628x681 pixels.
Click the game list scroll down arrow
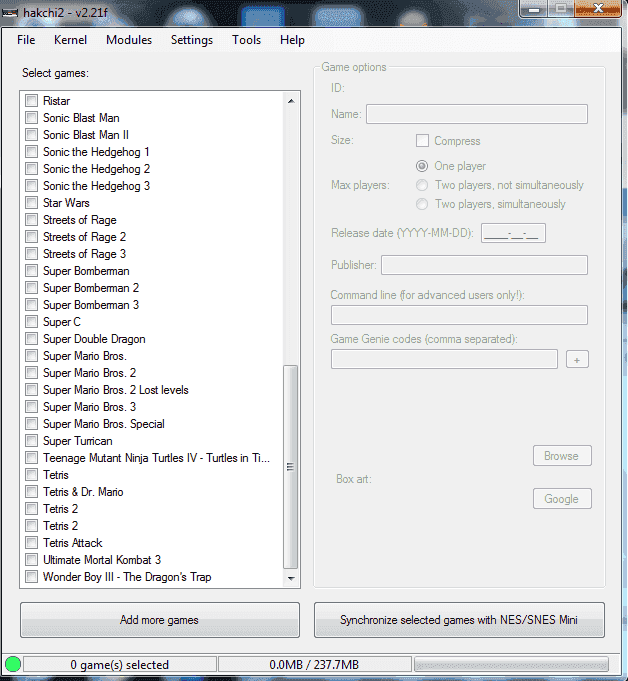tap(291, 578)
